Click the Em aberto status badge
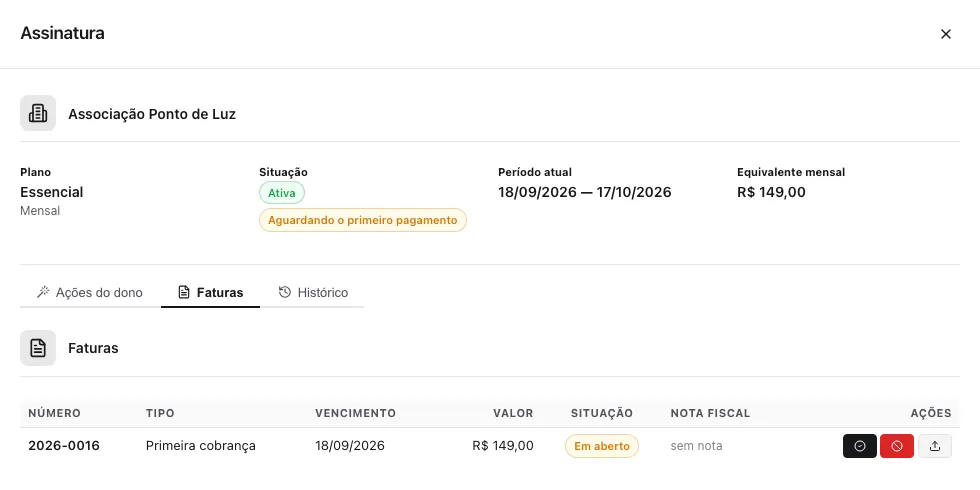The width and height of the screenshot is (980, 490). click(x=602, y=446)
